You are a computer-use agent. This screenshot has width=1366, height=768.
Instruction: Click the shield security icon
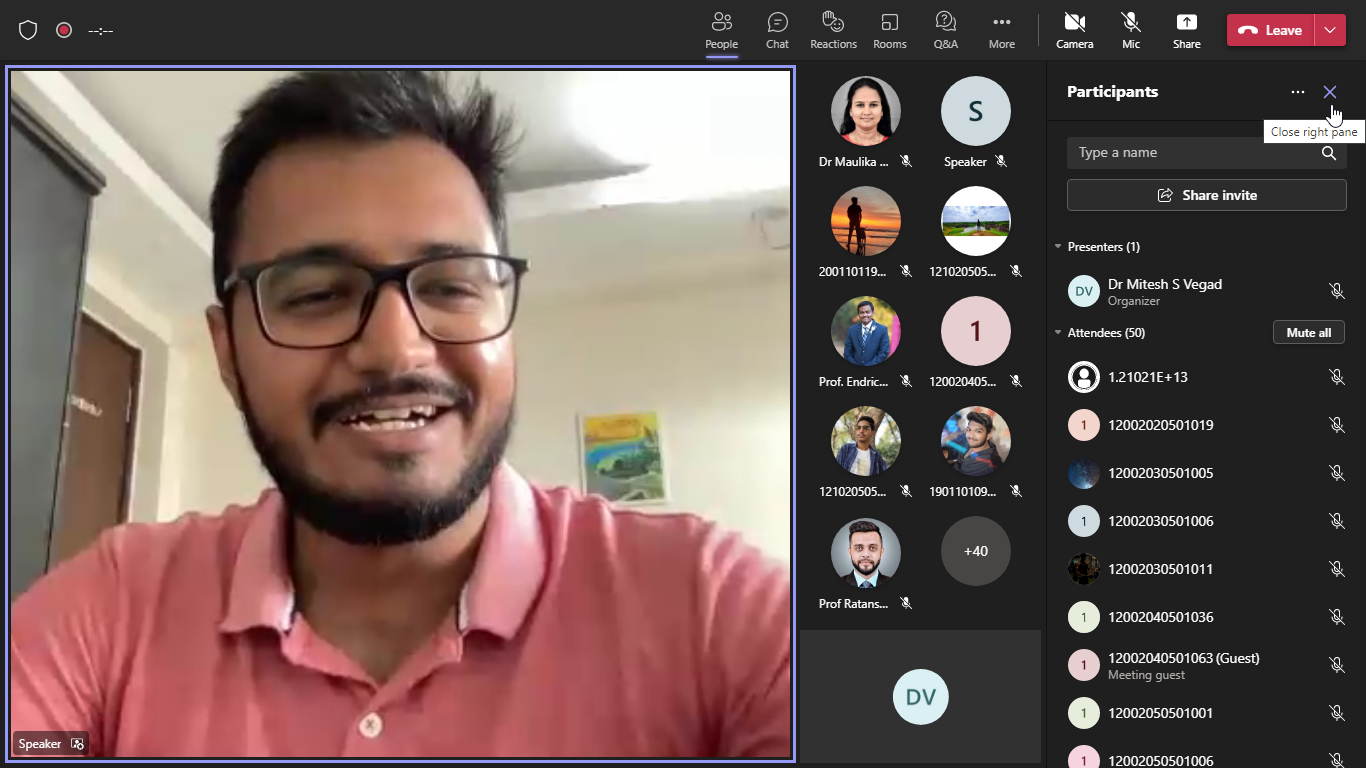click(x=28, y=30)
